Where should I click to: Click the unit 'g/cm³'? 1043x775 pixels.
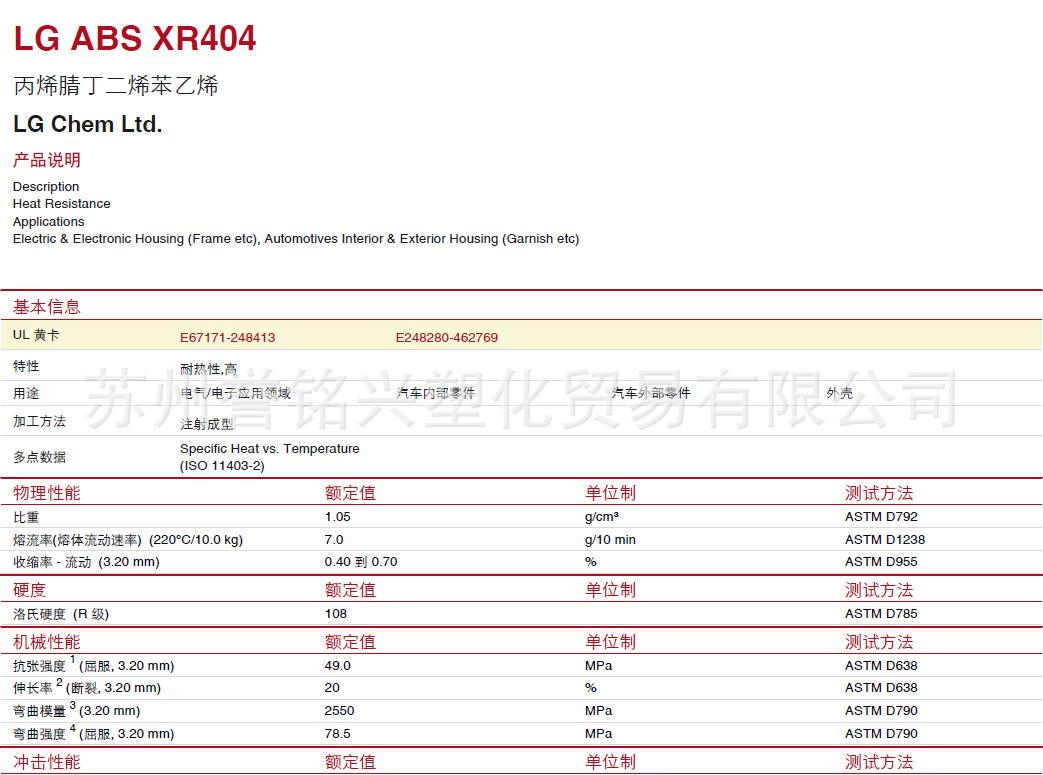pyautogui.click(x=602, y=517)
